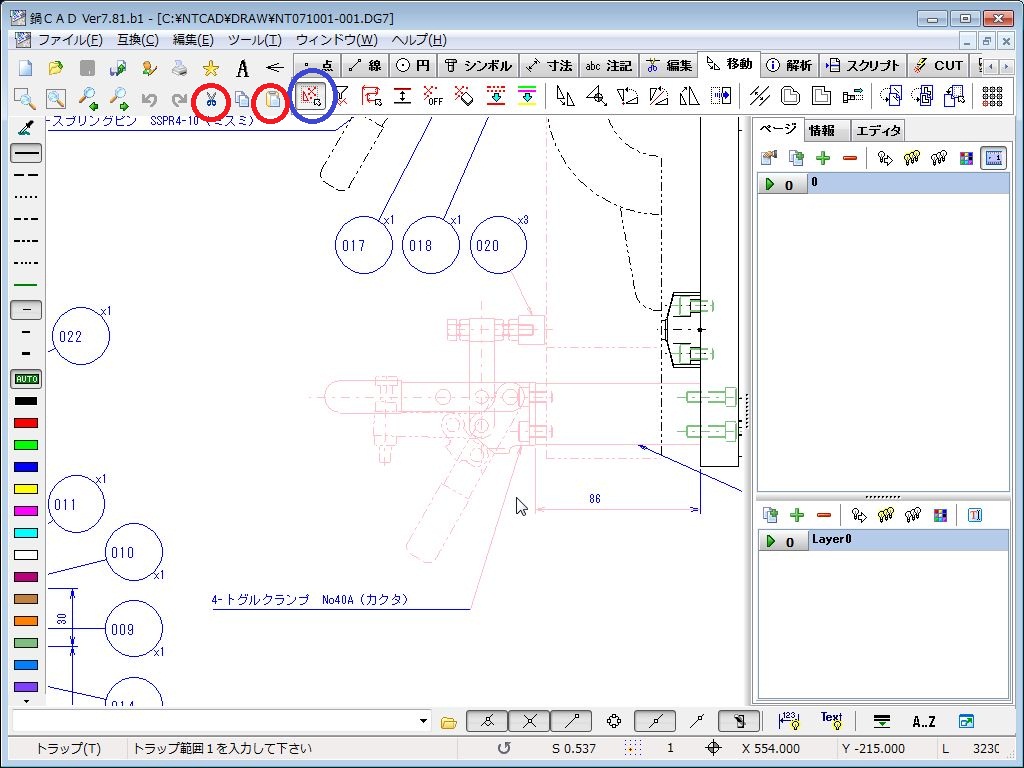
Task: Toggle the midpoint snap button
Action: click(x=655, y=721)
